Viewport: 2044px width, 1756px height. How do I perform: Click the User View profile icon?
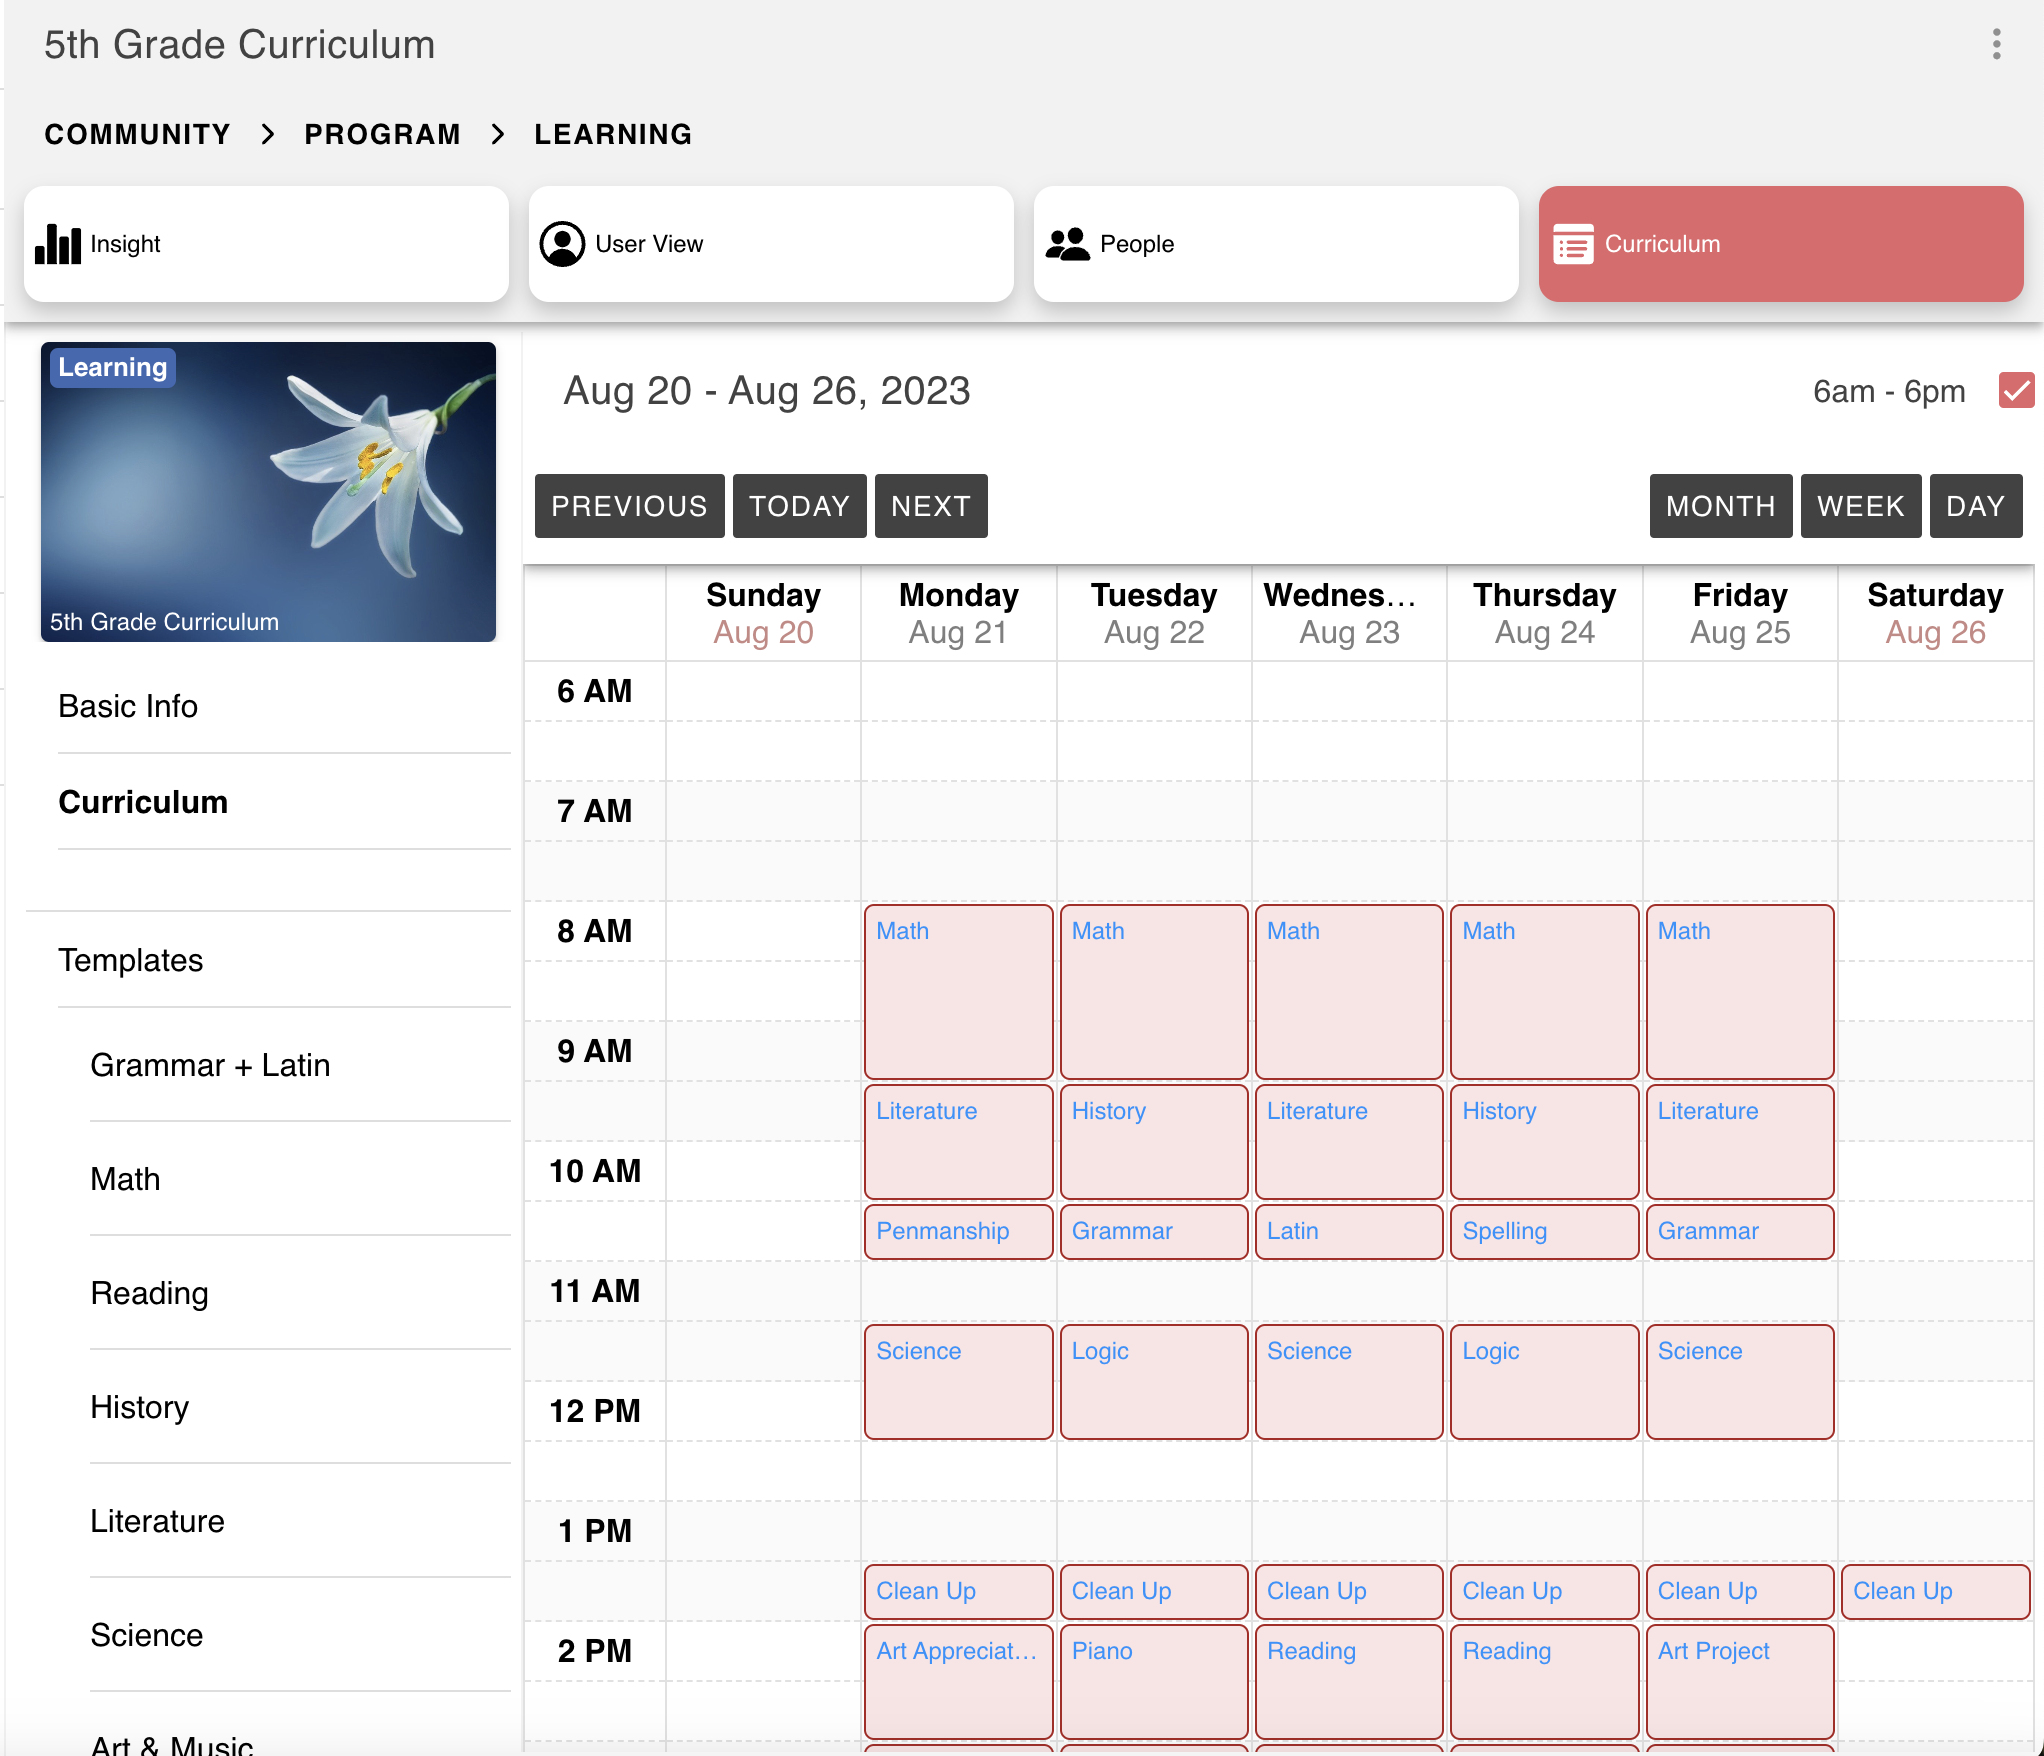pyautogui.click(x=562, y=244)
